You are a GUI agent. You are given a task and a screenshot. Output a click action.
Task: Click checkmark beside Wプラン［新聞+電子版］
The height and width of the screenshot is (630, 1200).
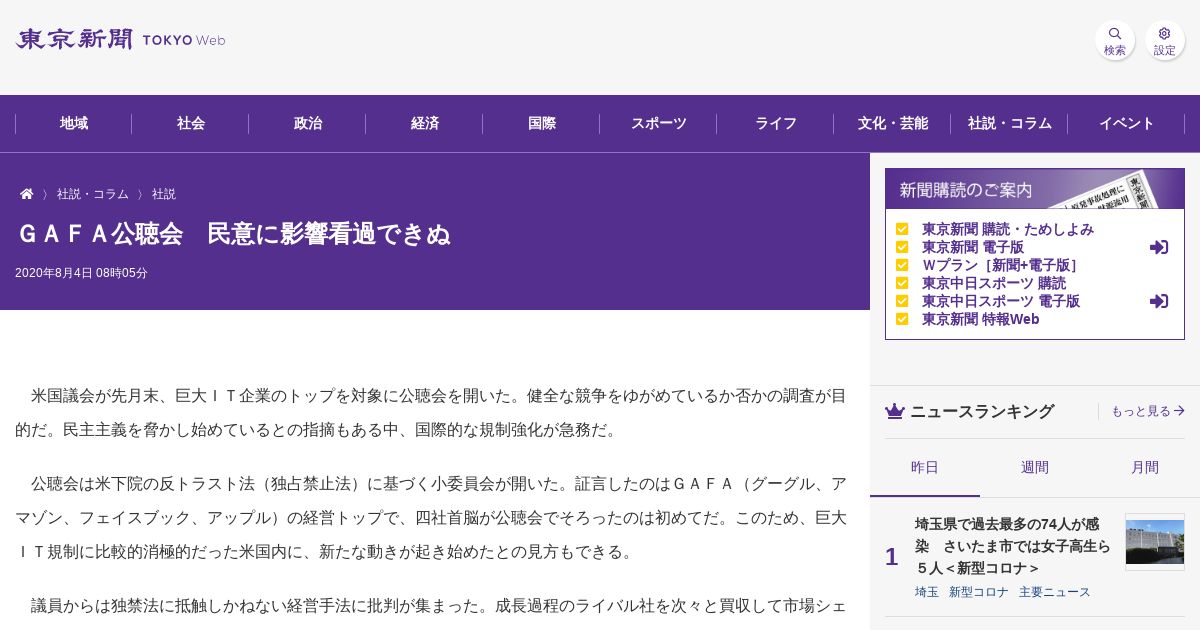902,265
